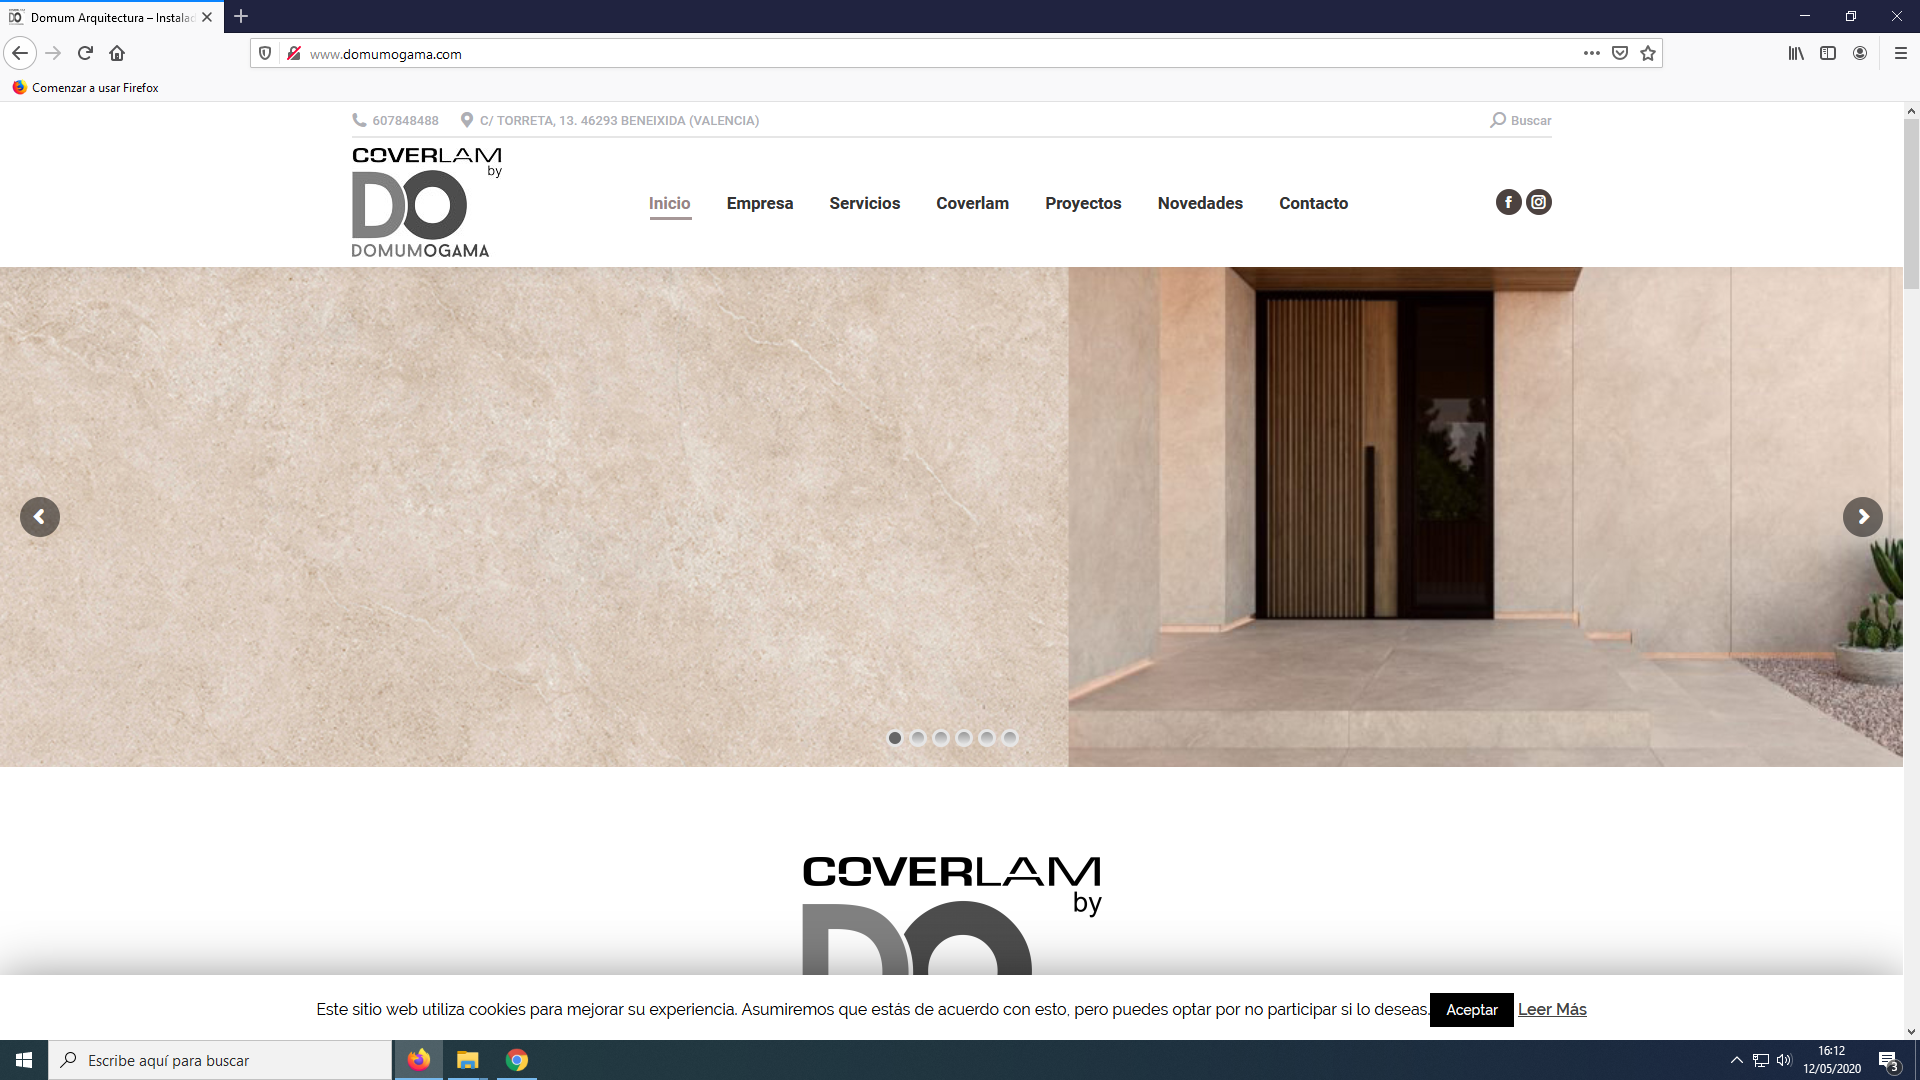Go to the Inicio menu item
The width and height of the screenshot is (1920, 1080).
pyautogui.click(x=670, y=203)
